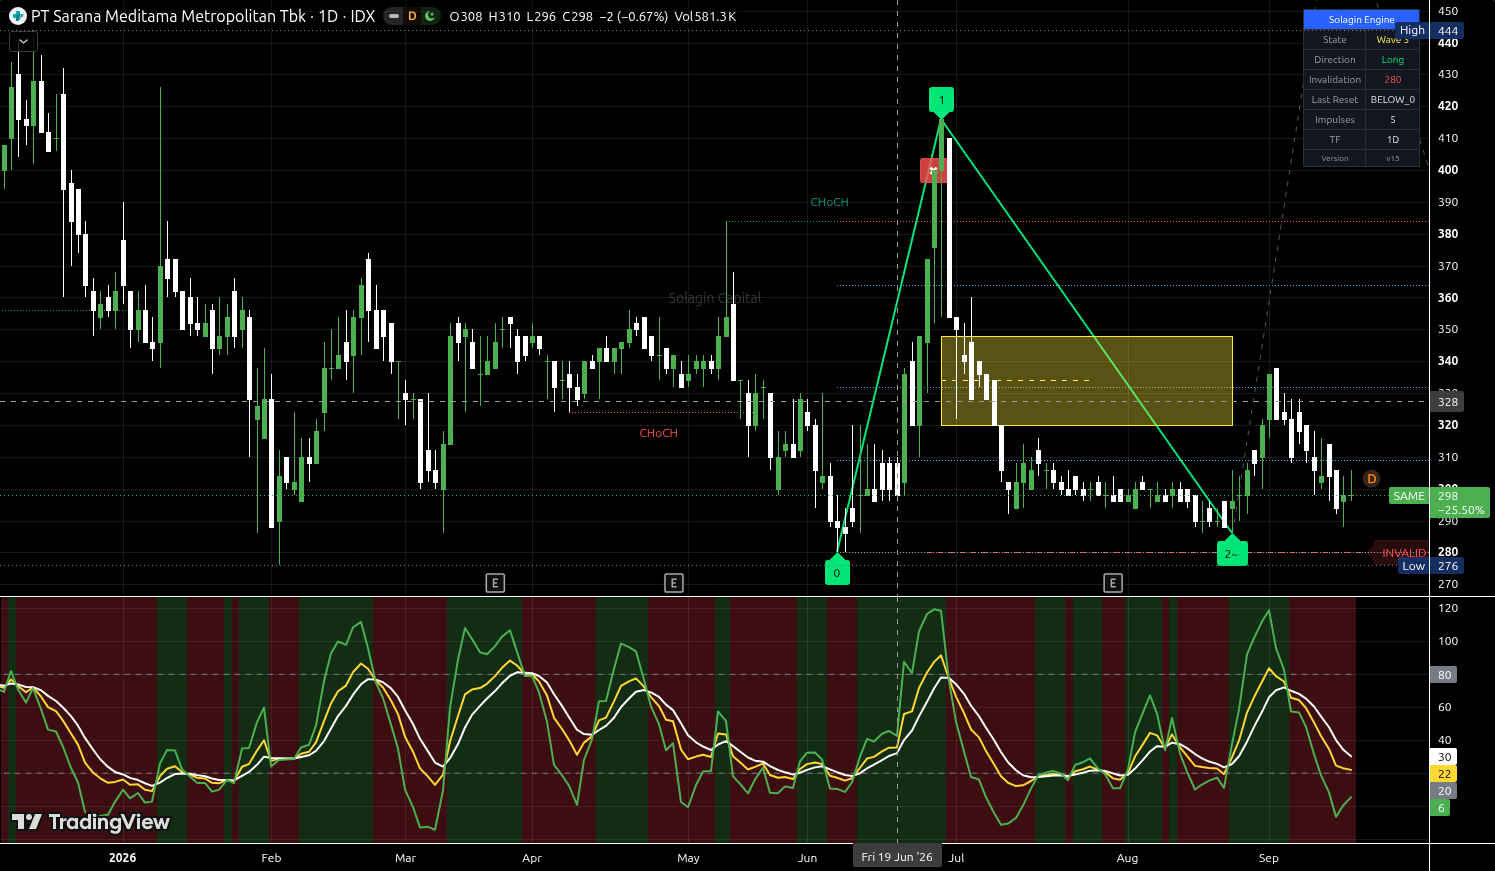
Task: Click the moon market-closed status icon
Action: click(x=430, y=16)
